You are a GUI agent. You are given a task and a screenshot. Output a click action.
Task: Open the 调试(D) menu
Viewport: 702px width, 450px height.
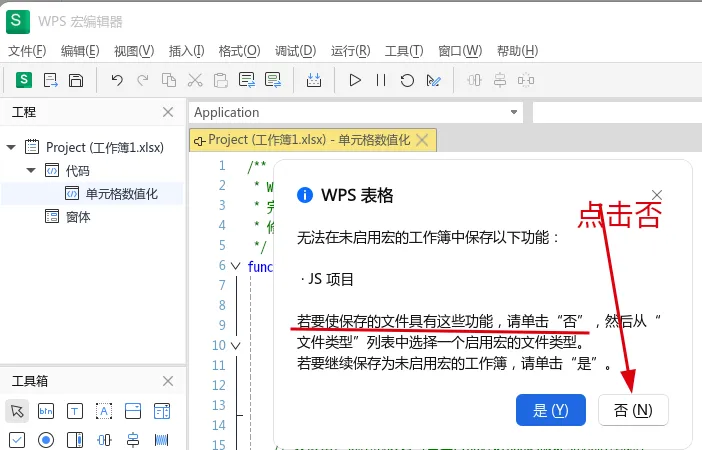pos(295,51)
